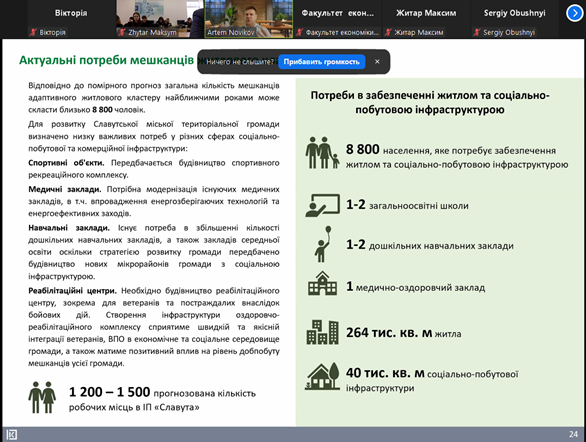Viewport: 586px width, 442px height.
Task: Select Artem Novikov video tile
Action: pos(249,19)
